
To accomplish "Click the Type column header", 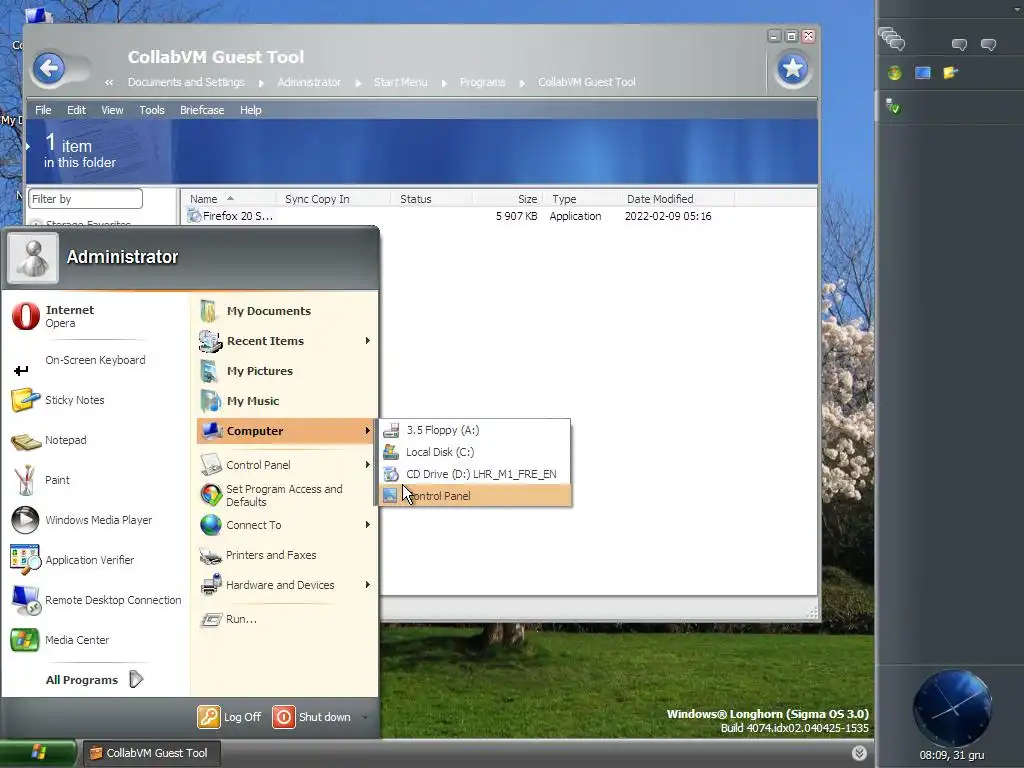I will (581, 199).
